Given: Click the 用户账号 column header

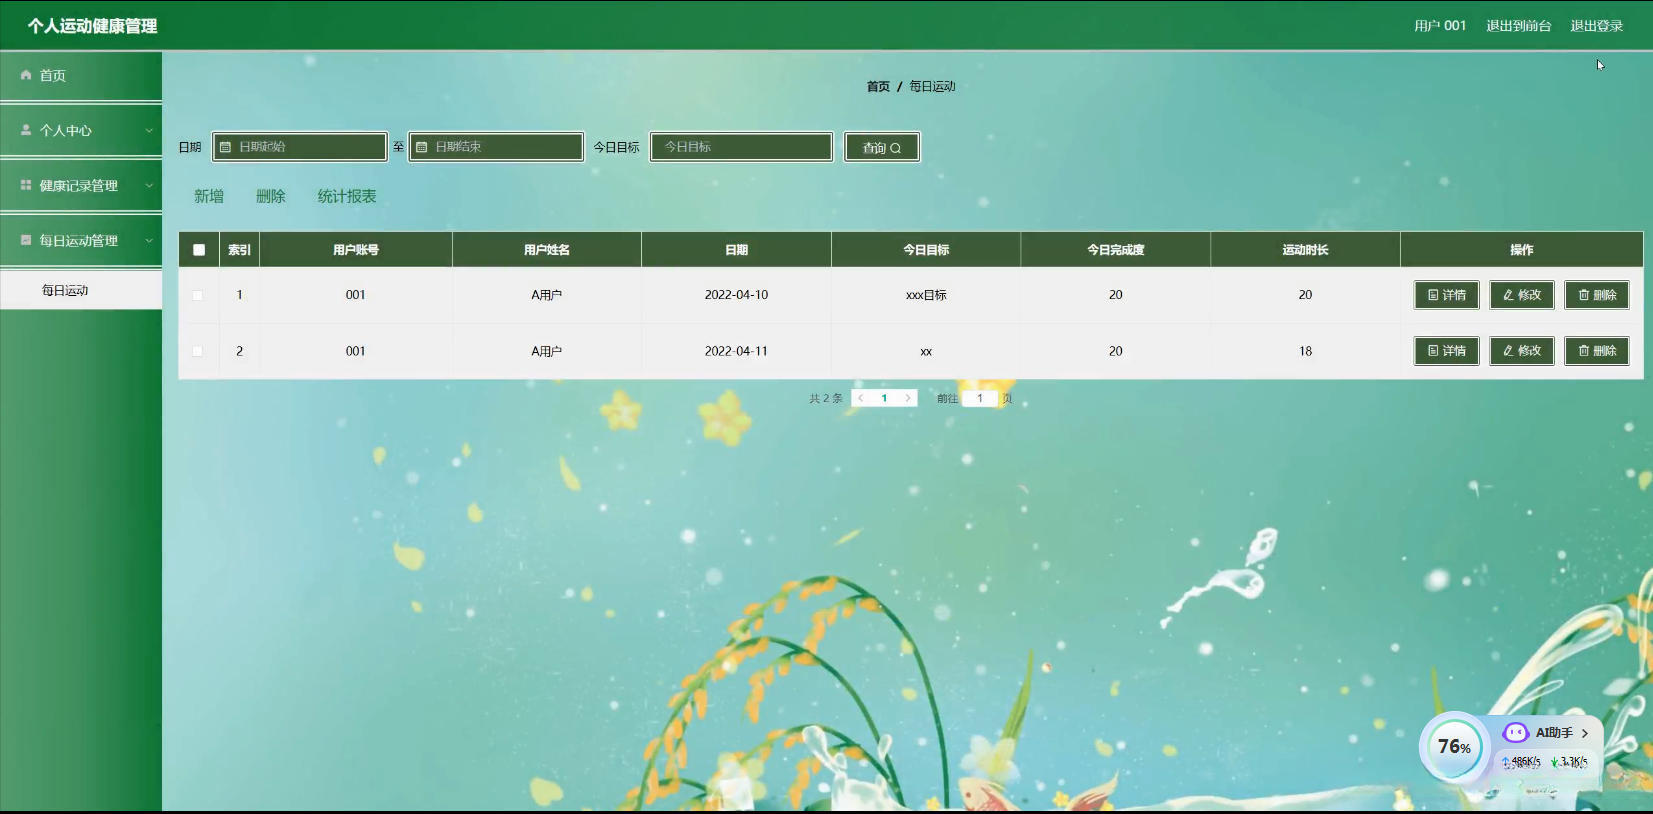Looking at the screenshot, I should (x=356, y=250).
